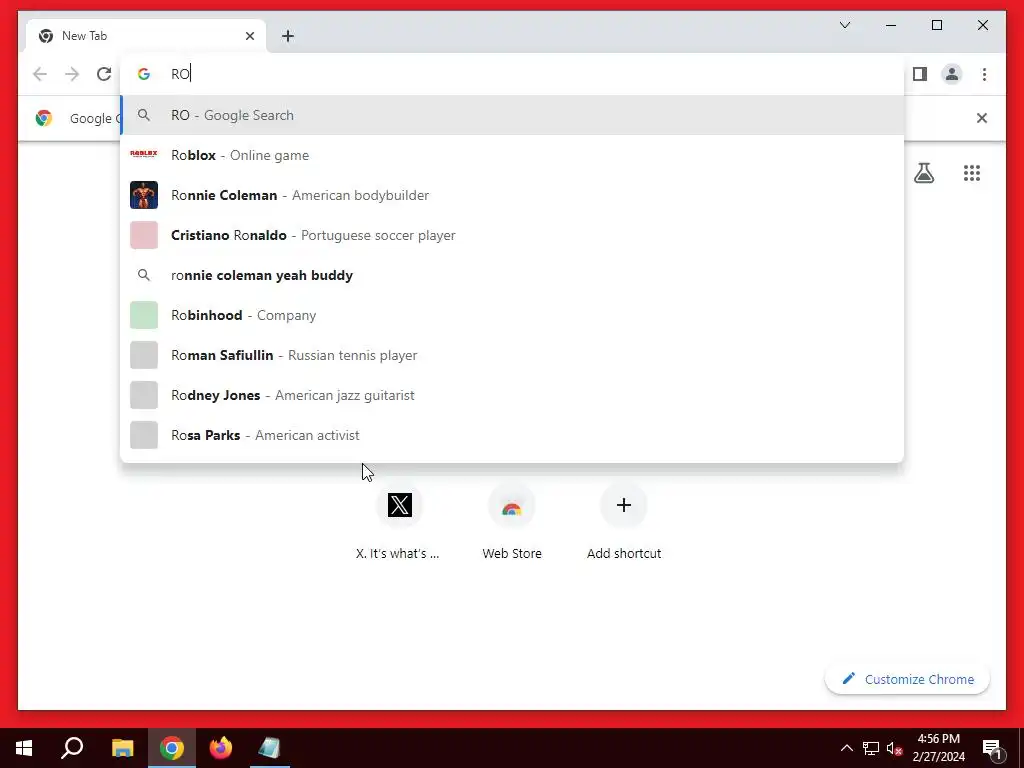Reload the page with refresh icon
The width and height of the screenshot is (1024, 768).
pos(104,74)
